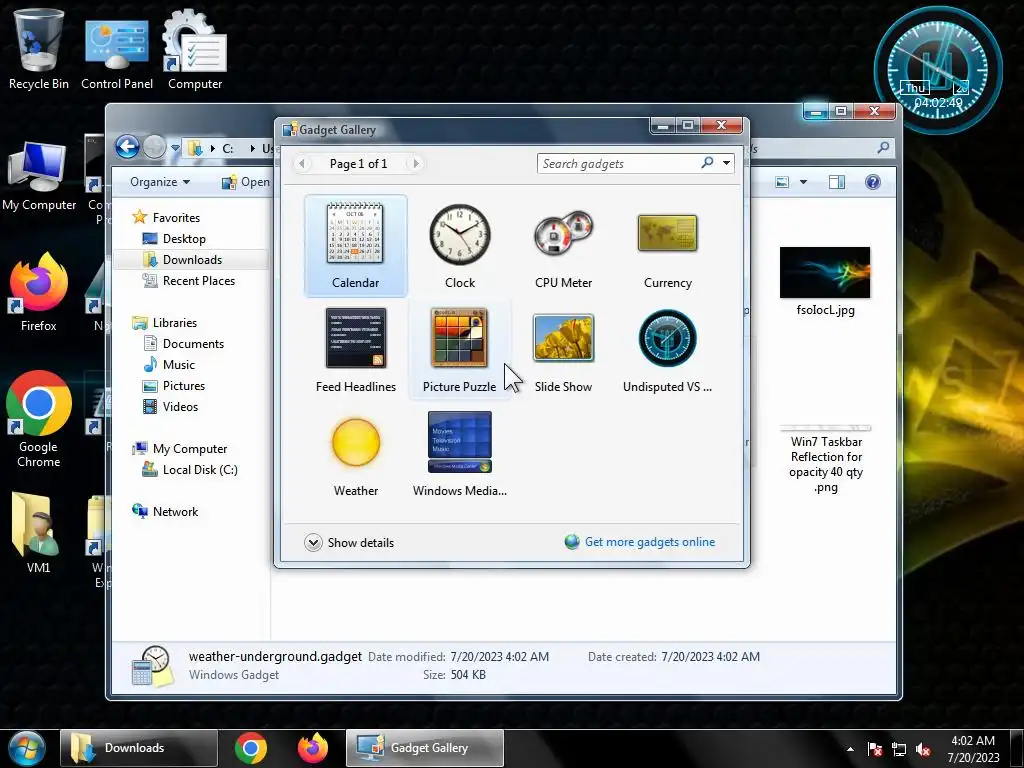The width and height of the screenshot is (1024, 768).
Task: Launch Firefox from the taskbar
Action: (312, 748)
